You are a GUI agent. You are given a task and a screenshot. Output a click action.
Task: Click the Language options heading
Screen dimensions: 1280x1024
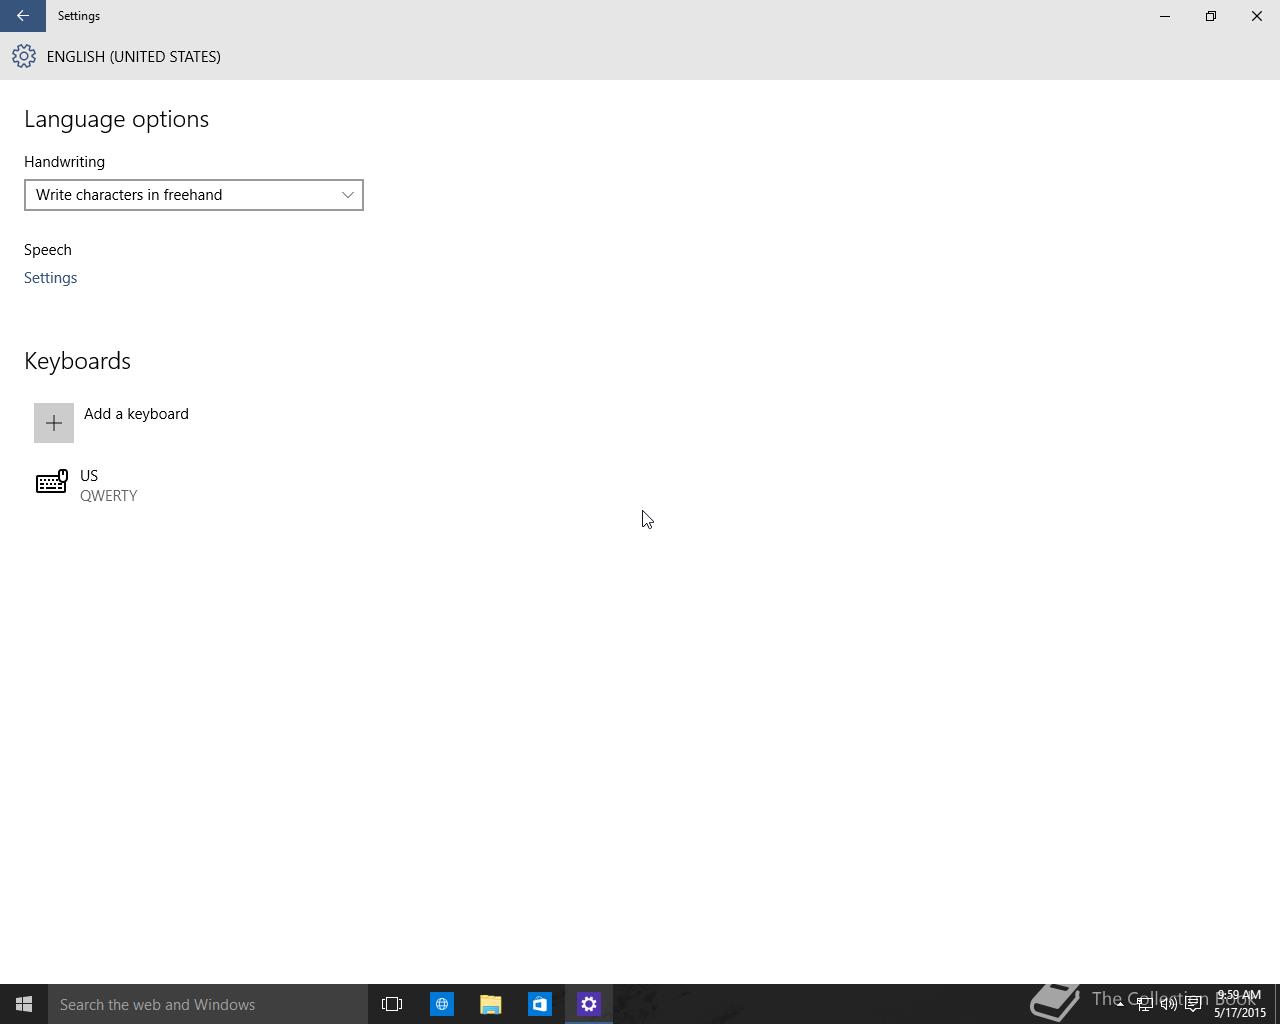117,119
